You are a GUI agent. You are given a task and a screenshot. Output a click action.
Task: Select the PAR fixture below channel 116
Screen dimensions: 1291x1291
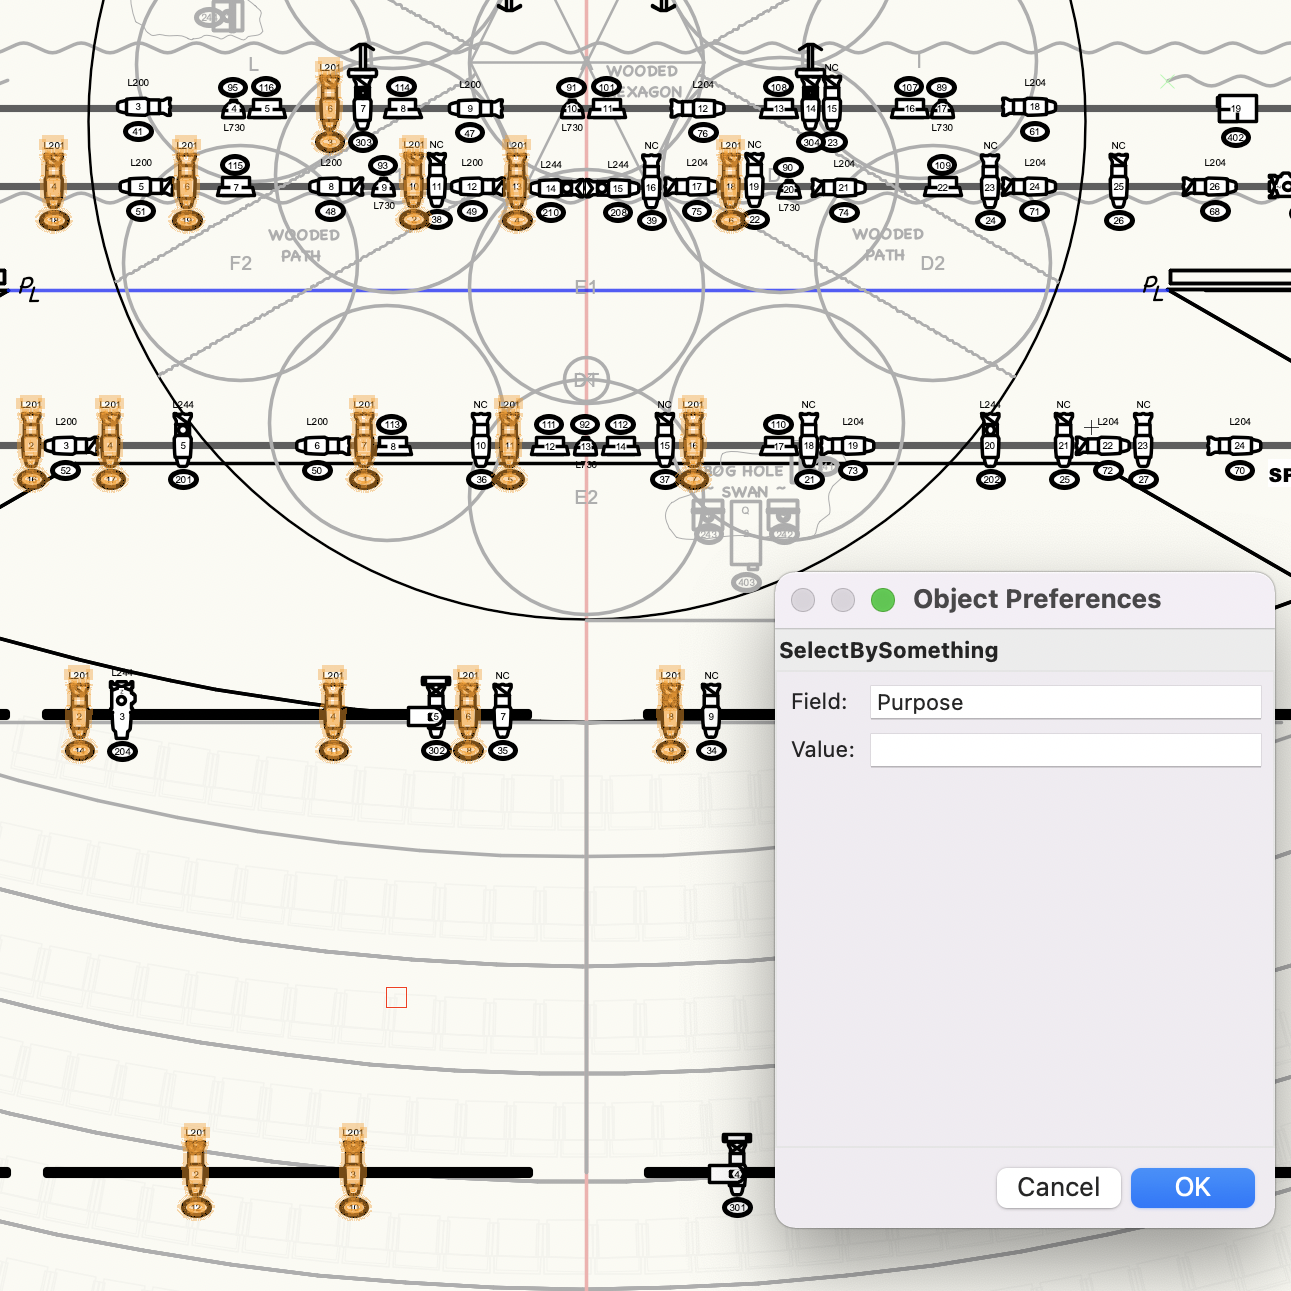coord(267,107)
